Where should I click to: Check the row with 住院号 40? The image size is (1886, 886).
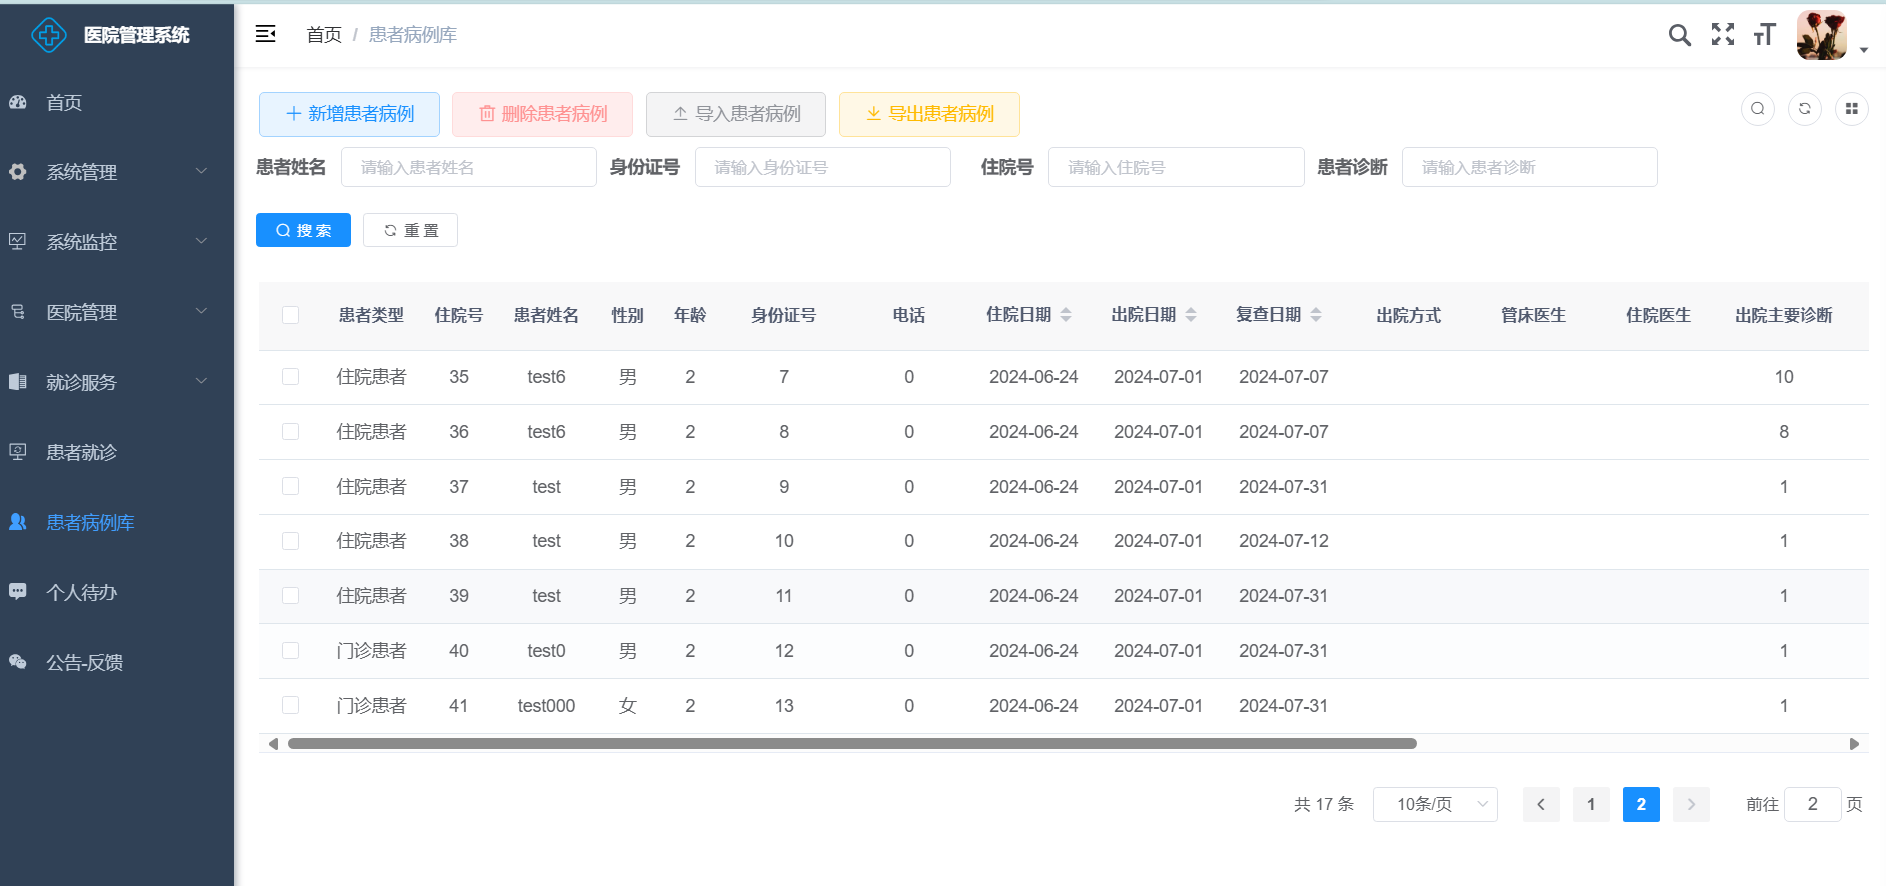(290, 651)
